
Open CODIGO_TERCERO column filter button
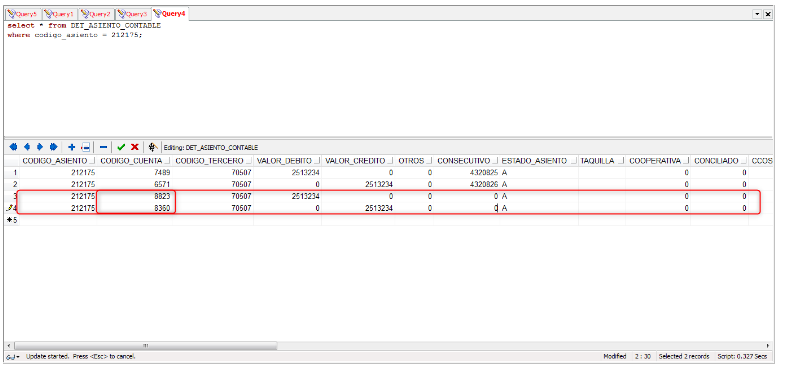coord(248,161)
